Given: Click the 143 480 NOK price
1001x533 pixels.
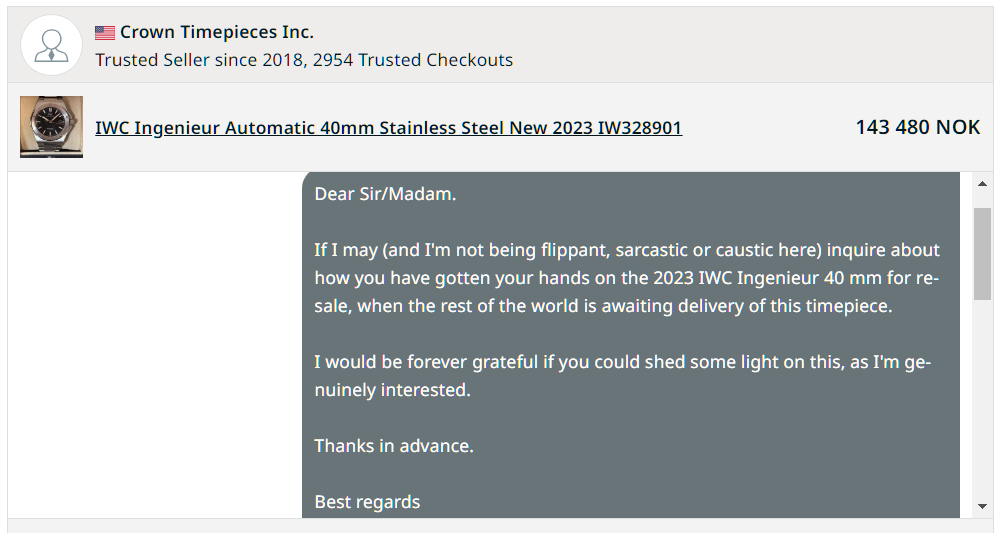Looking at the screenshot, I should click(917, 127).
